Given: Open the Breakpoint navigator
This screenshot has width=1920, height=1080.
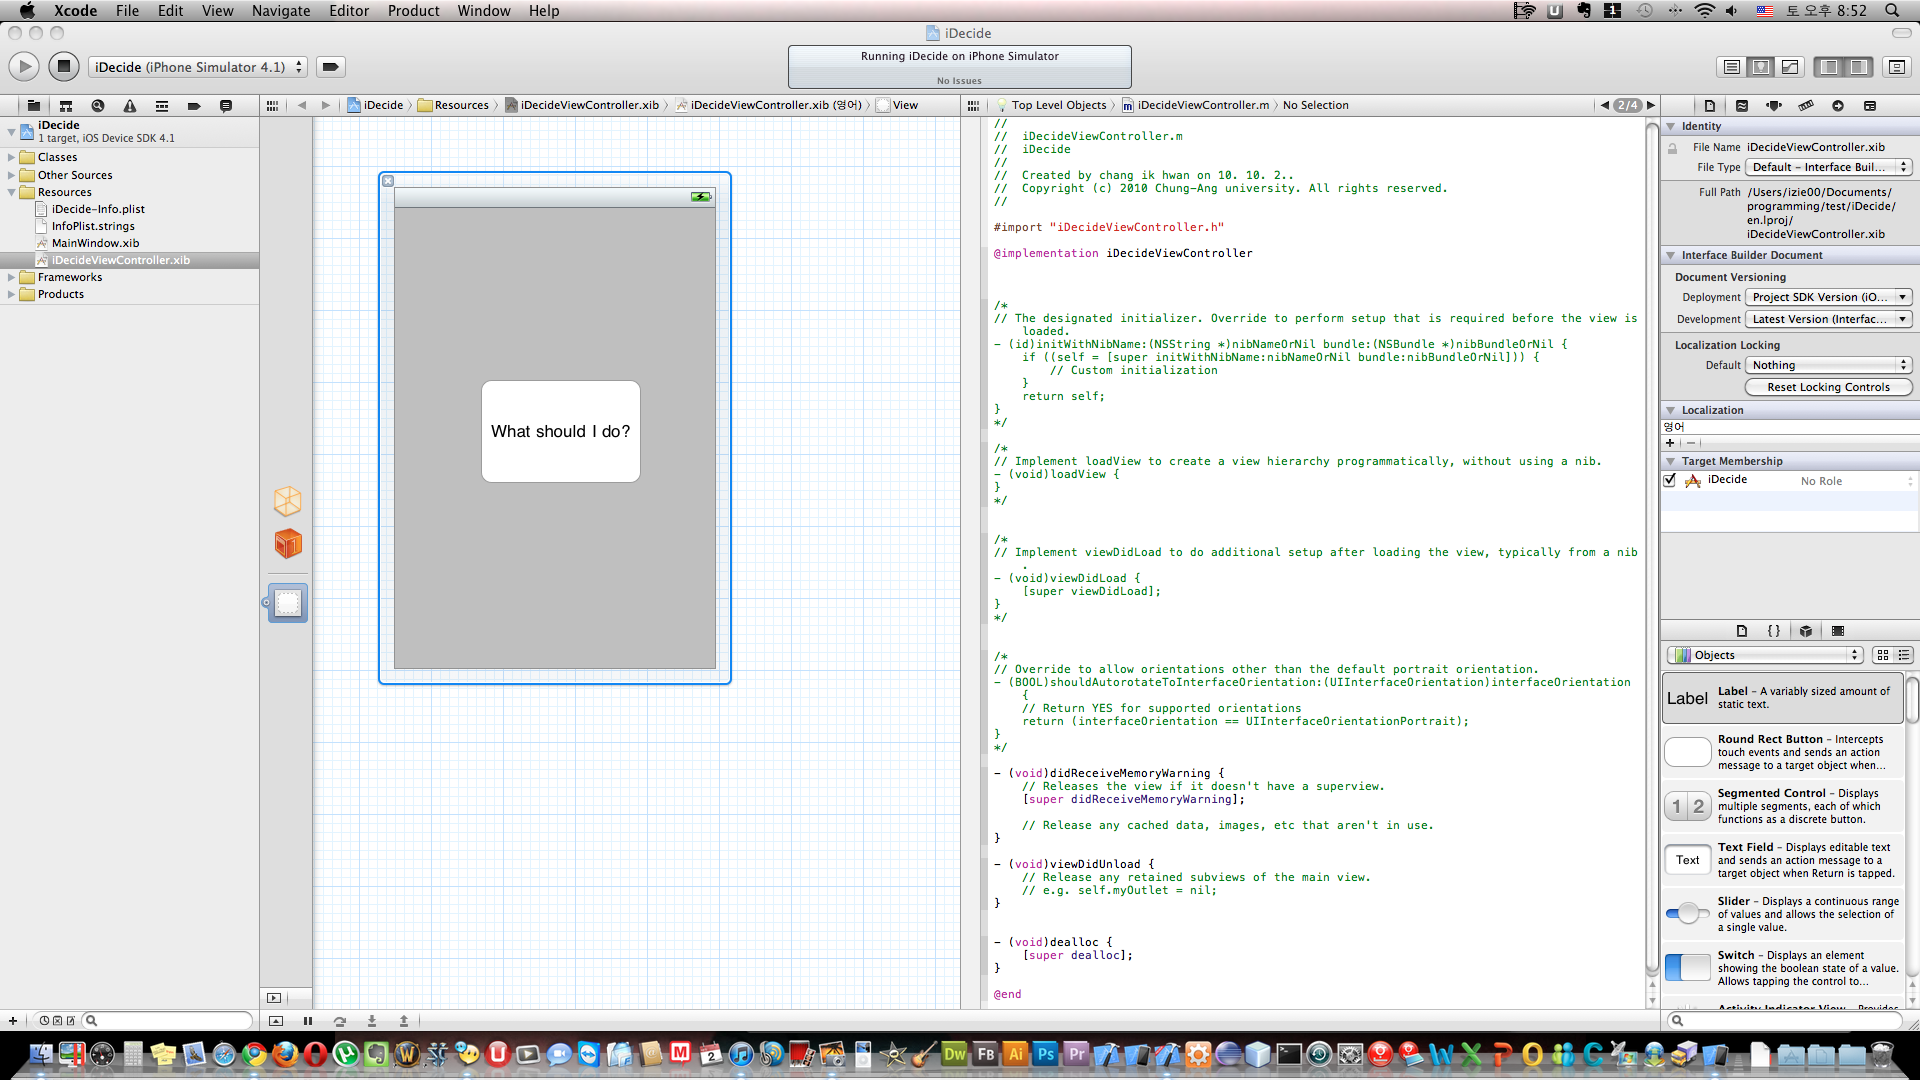Looking at the screenshot, I should [x=193, y=105].
